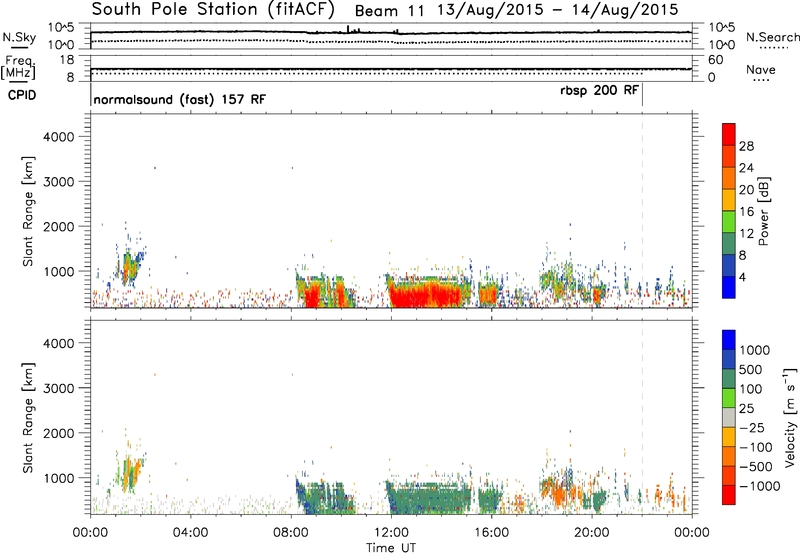The width and height of the screenshot is (800, 554).
Task: Click the '04:00' time axis tick label
Action: (190, 533)
